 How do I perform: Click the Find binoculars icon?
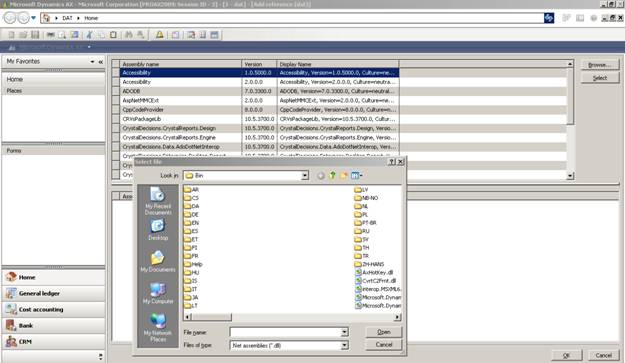coord(128,35)
